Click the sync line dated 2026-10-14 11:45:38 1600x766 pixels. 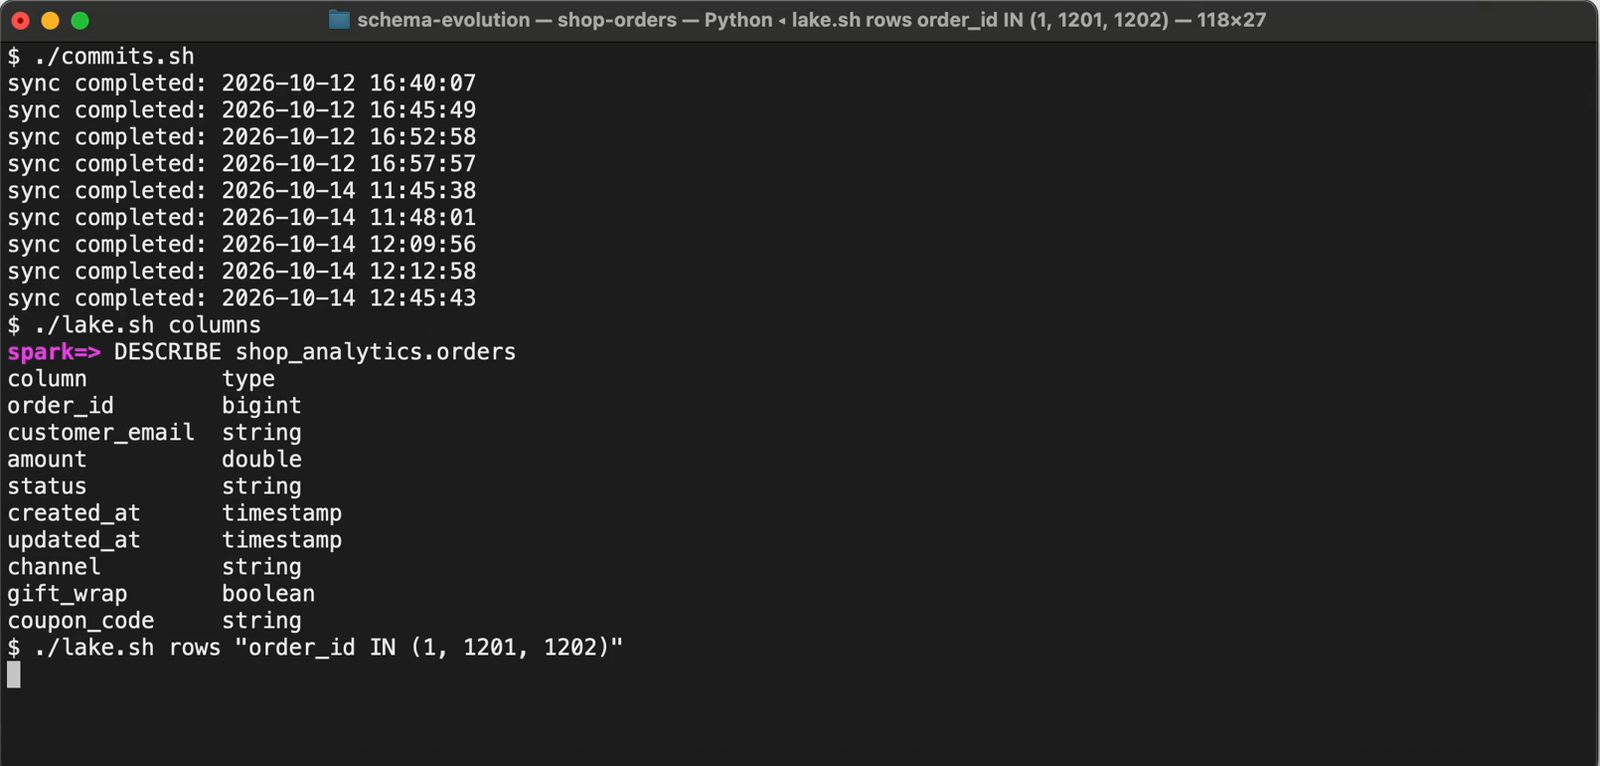coord(242,191)
